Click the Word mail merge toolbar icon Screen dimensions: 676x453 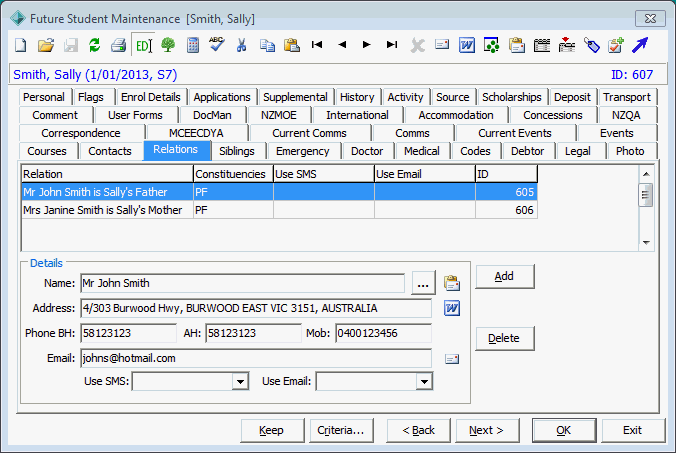click(467, 45)
